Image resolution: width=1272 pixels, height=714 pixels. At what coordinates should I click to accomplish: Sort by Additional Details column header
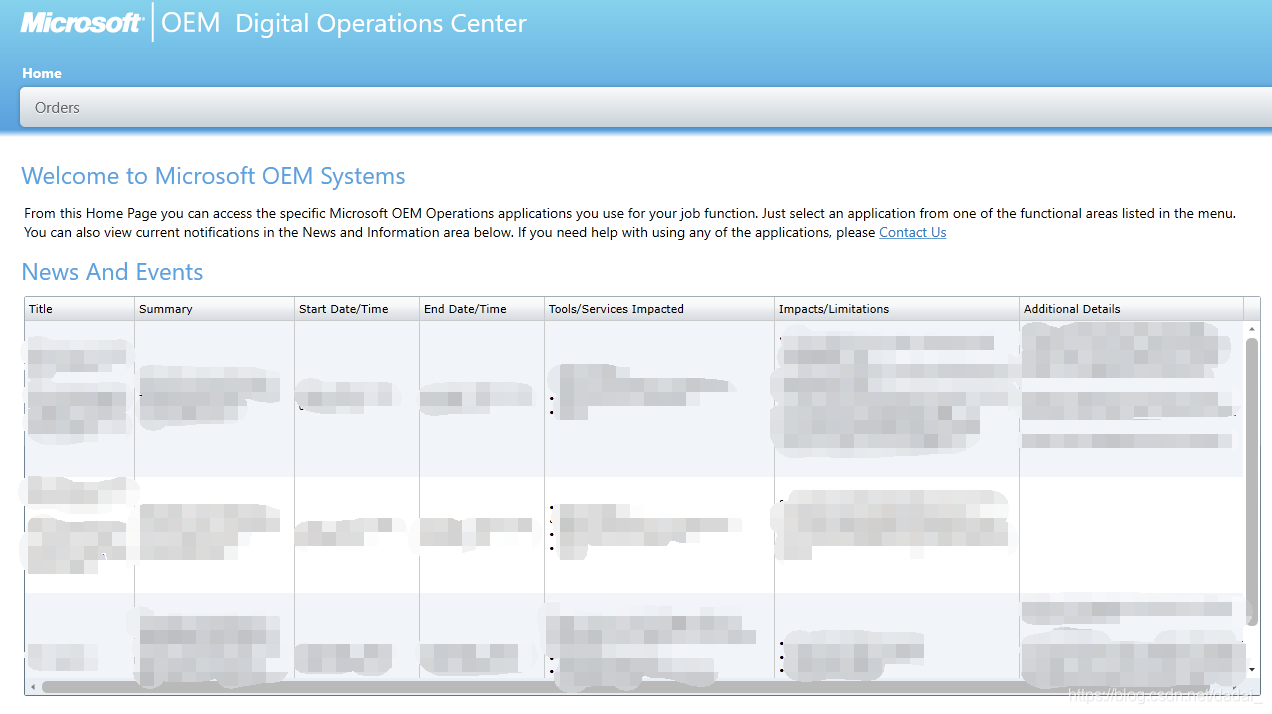click(x=1132, y=309)
